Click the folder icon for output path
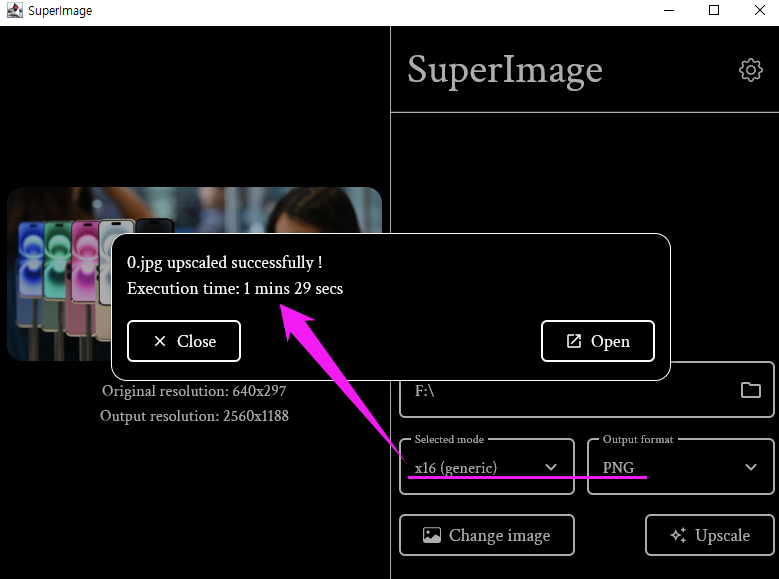 [750, 390]
